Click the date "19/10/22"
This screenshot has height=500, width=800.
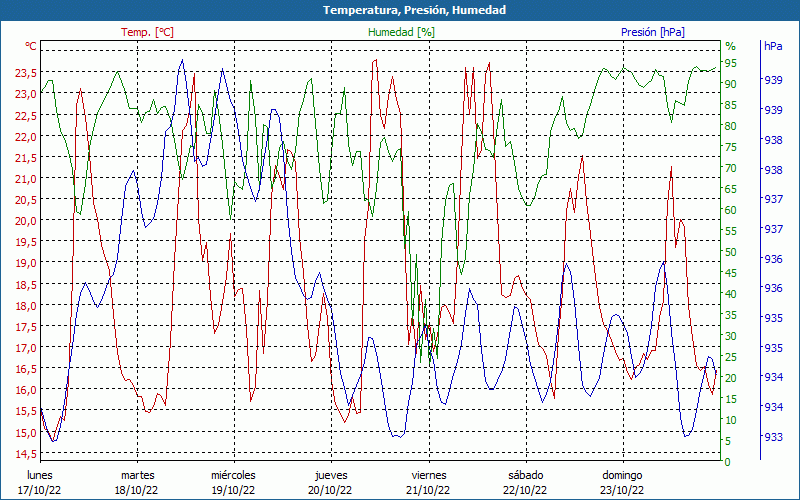point(233,491)
